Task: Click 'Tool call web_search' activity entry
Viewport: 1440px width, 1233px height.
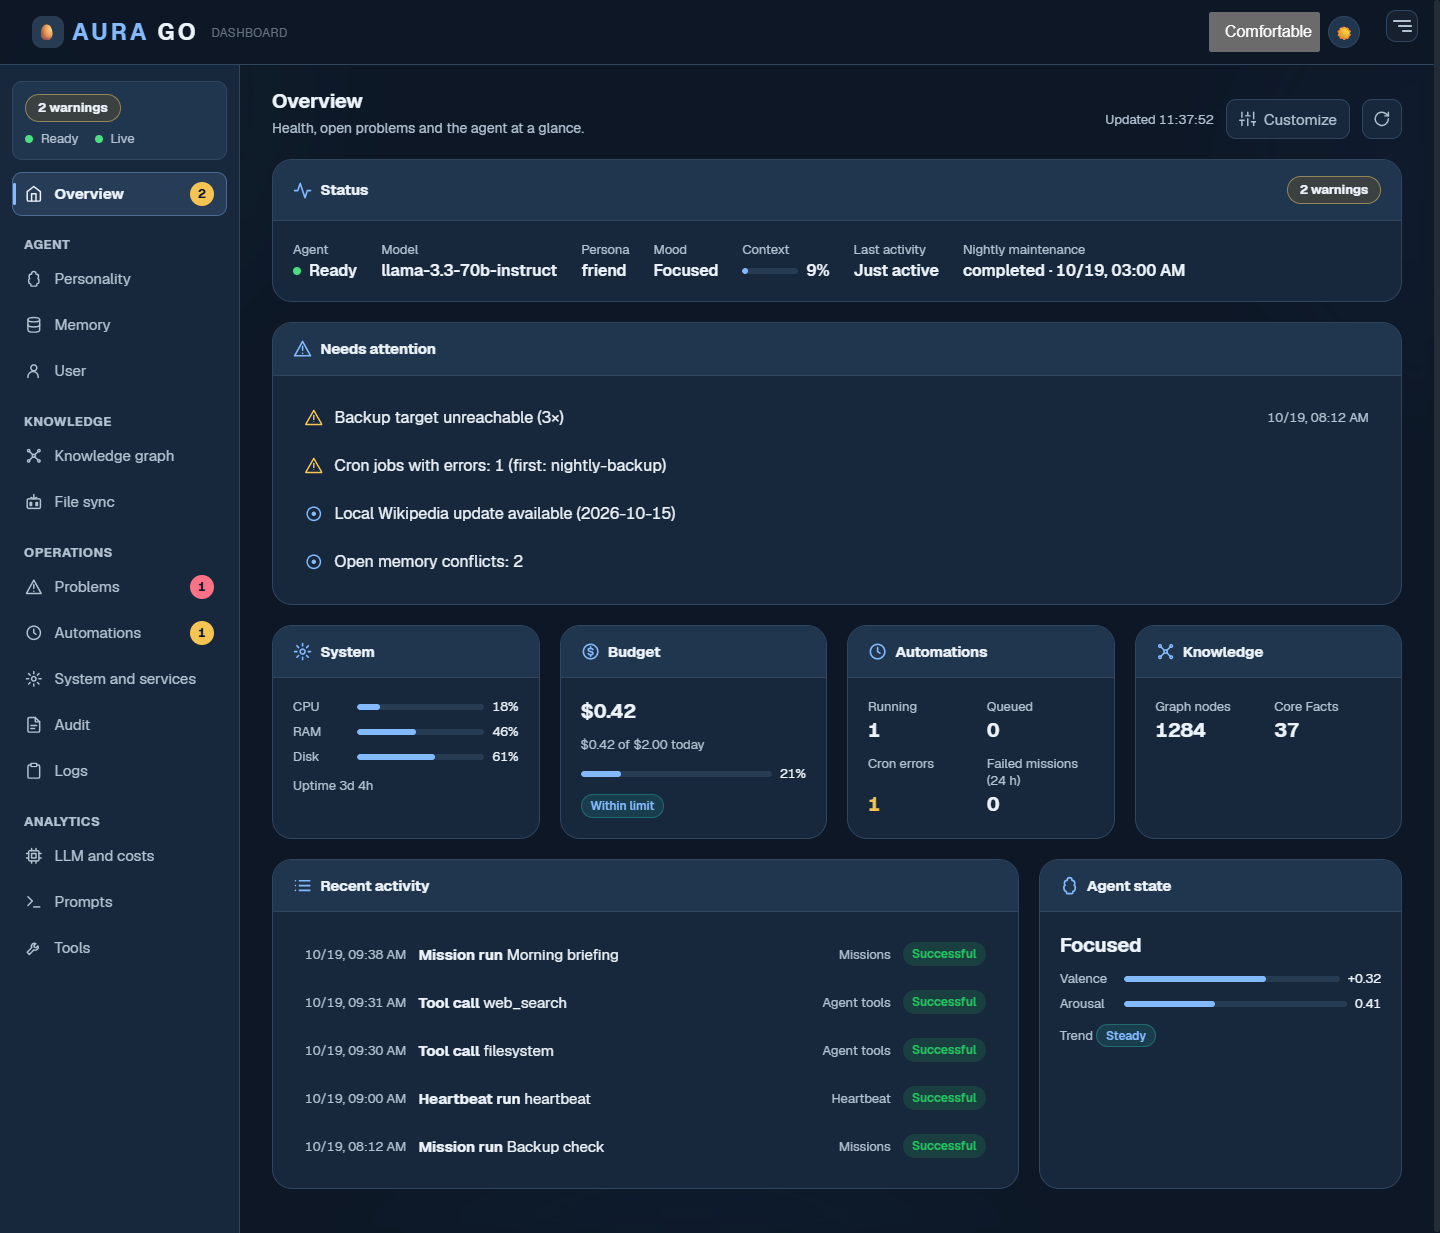Action: point(645,1003)
